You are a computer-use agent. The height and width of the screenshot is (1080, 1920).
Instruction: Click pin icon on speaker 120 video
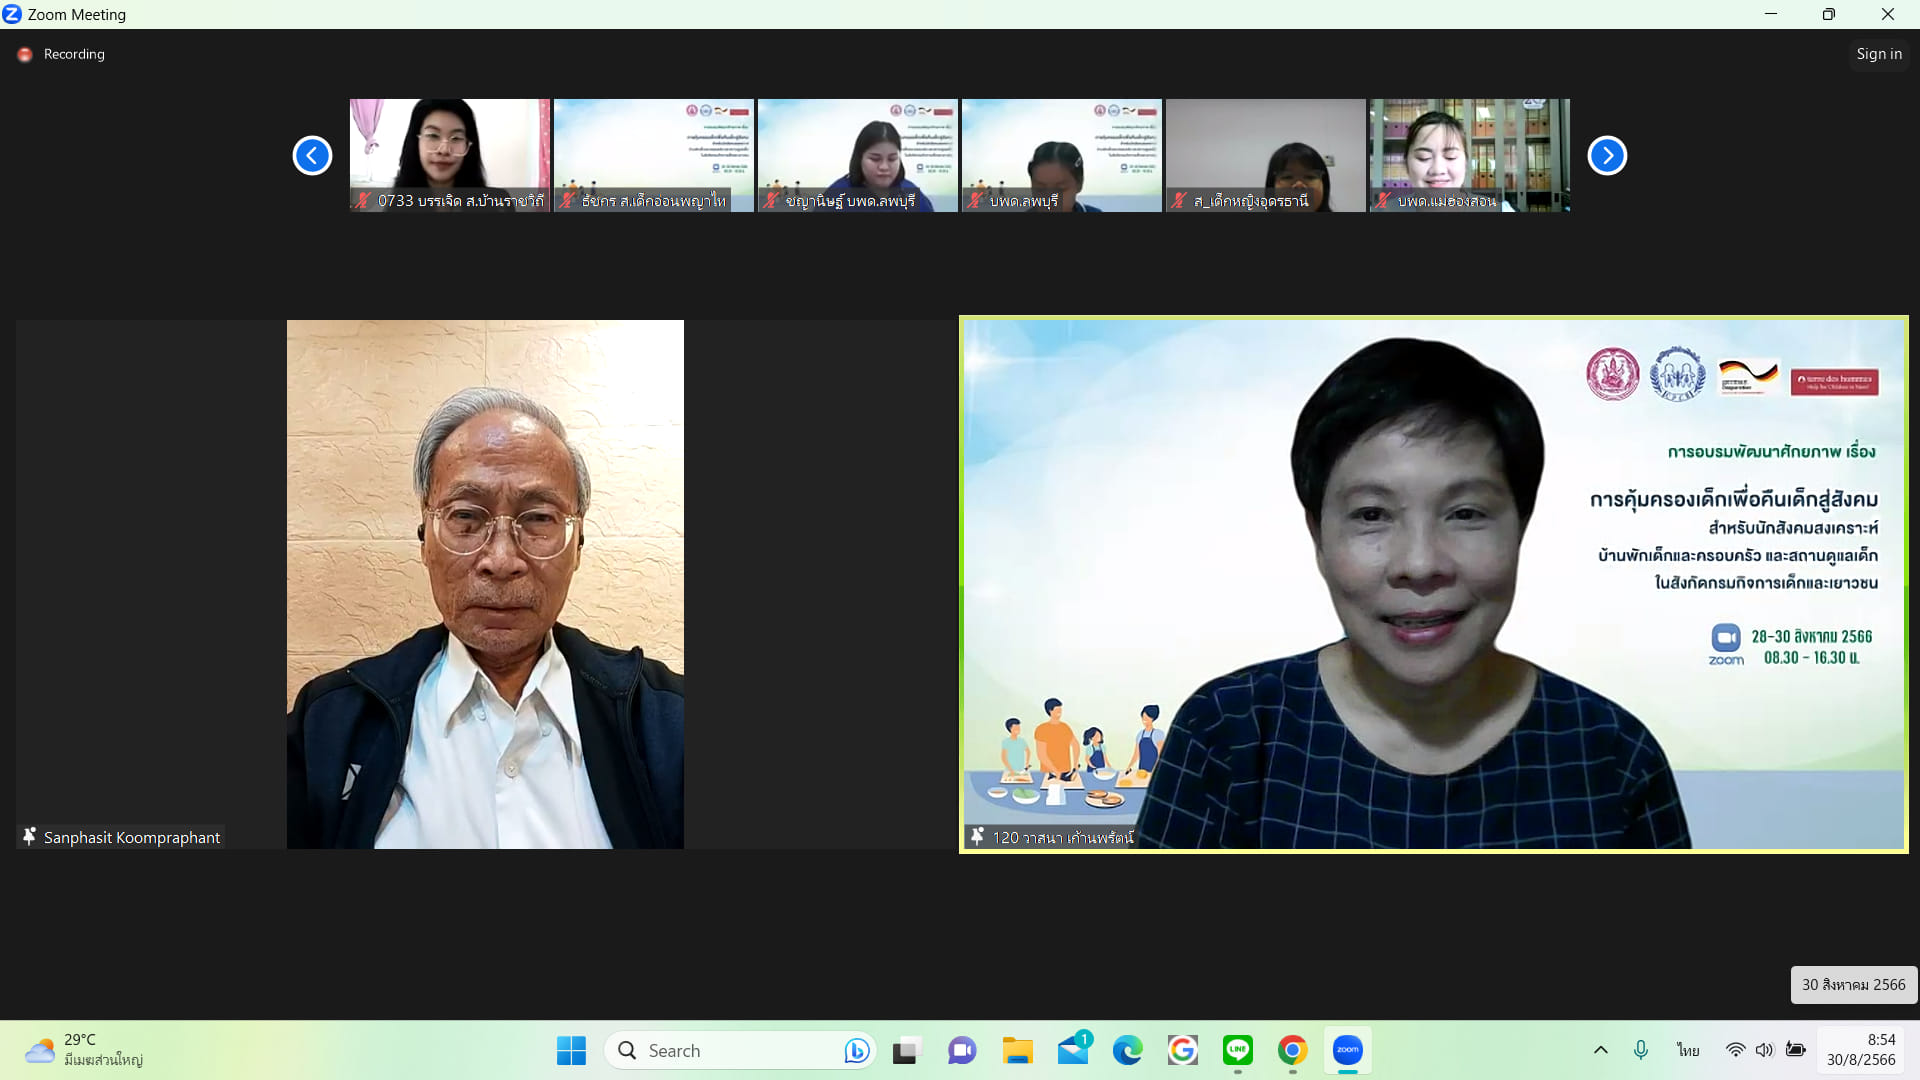pyautogui.click(x=977, y=836)
